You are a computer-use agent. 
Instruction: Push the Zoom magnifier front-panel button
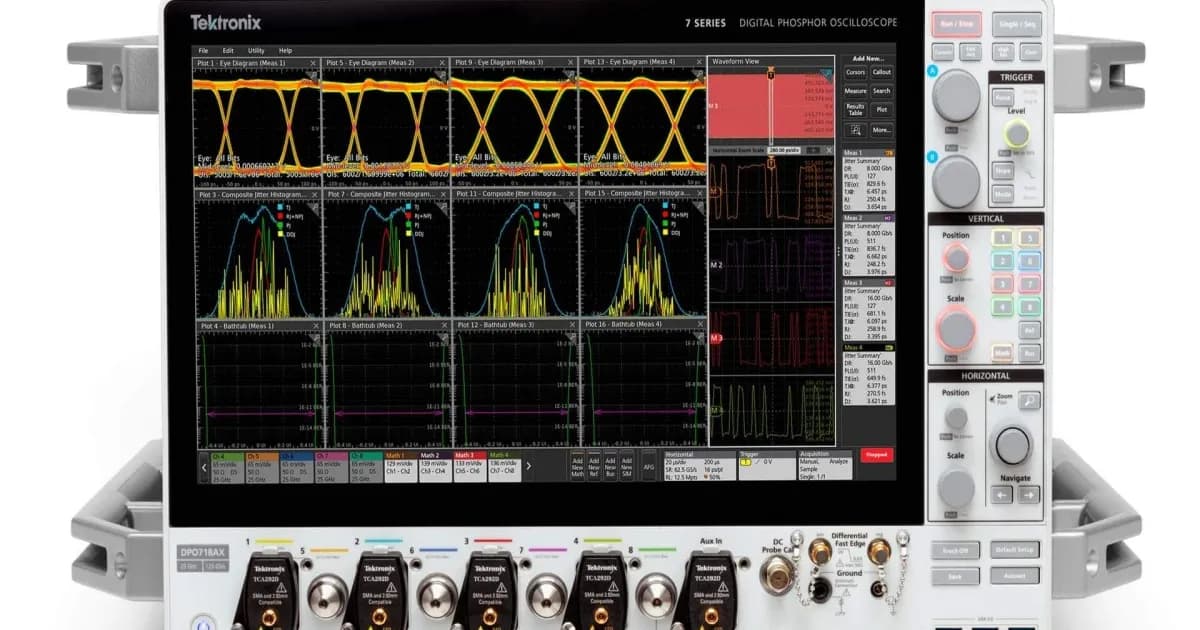click(x=1030, y=401)
